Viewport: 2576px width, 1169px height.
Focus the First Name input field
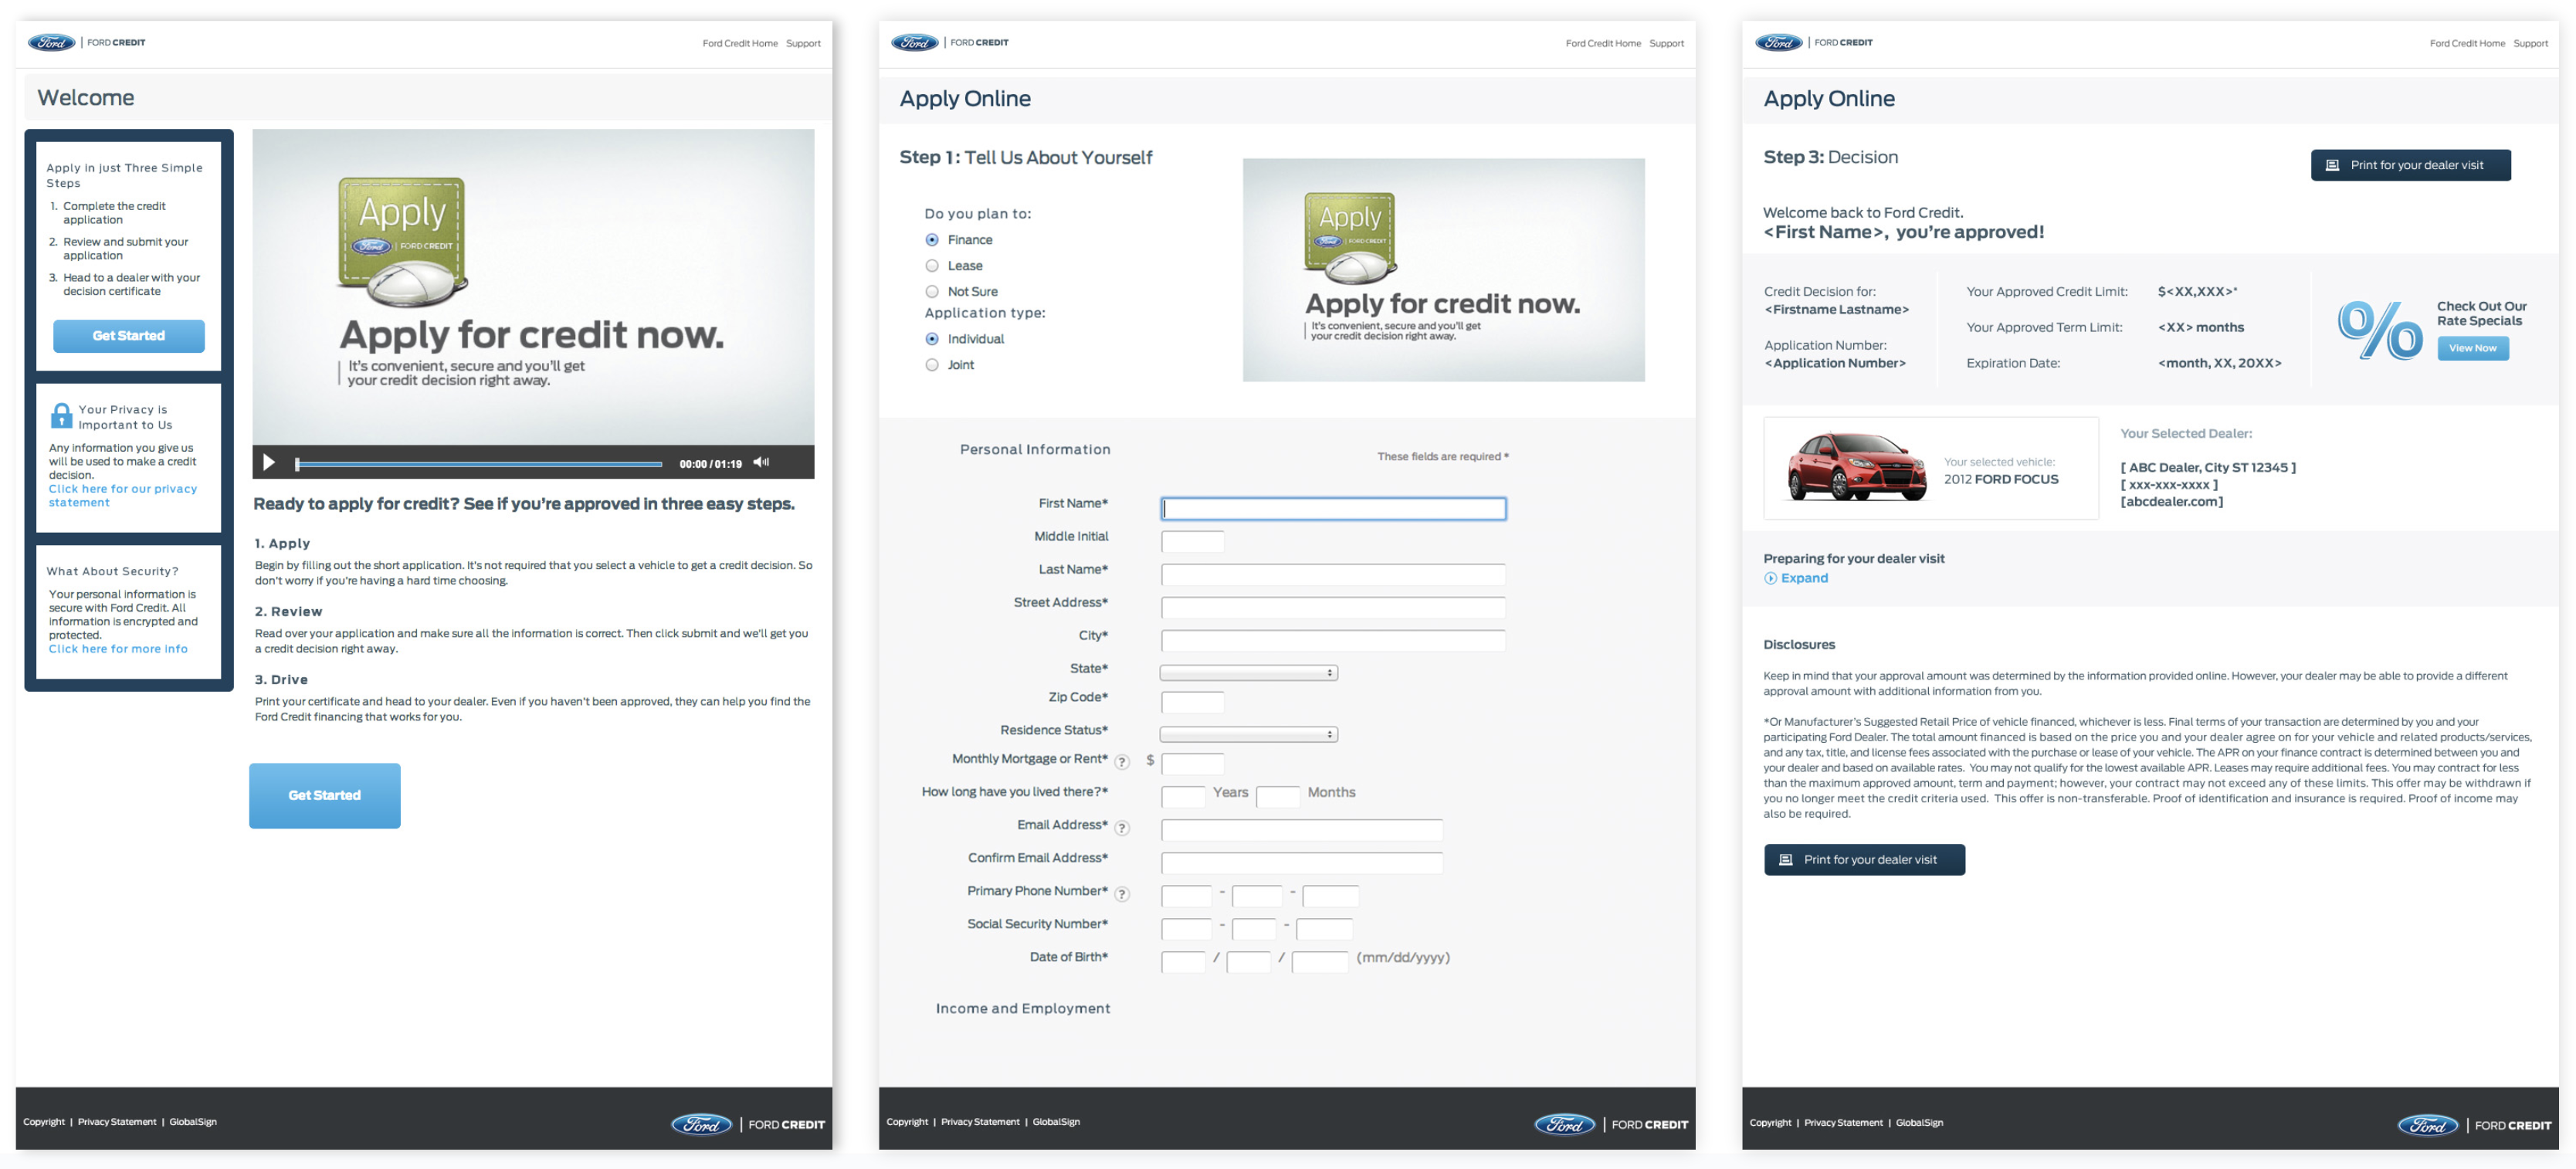pyautogui.click(x=1333, y=509)
